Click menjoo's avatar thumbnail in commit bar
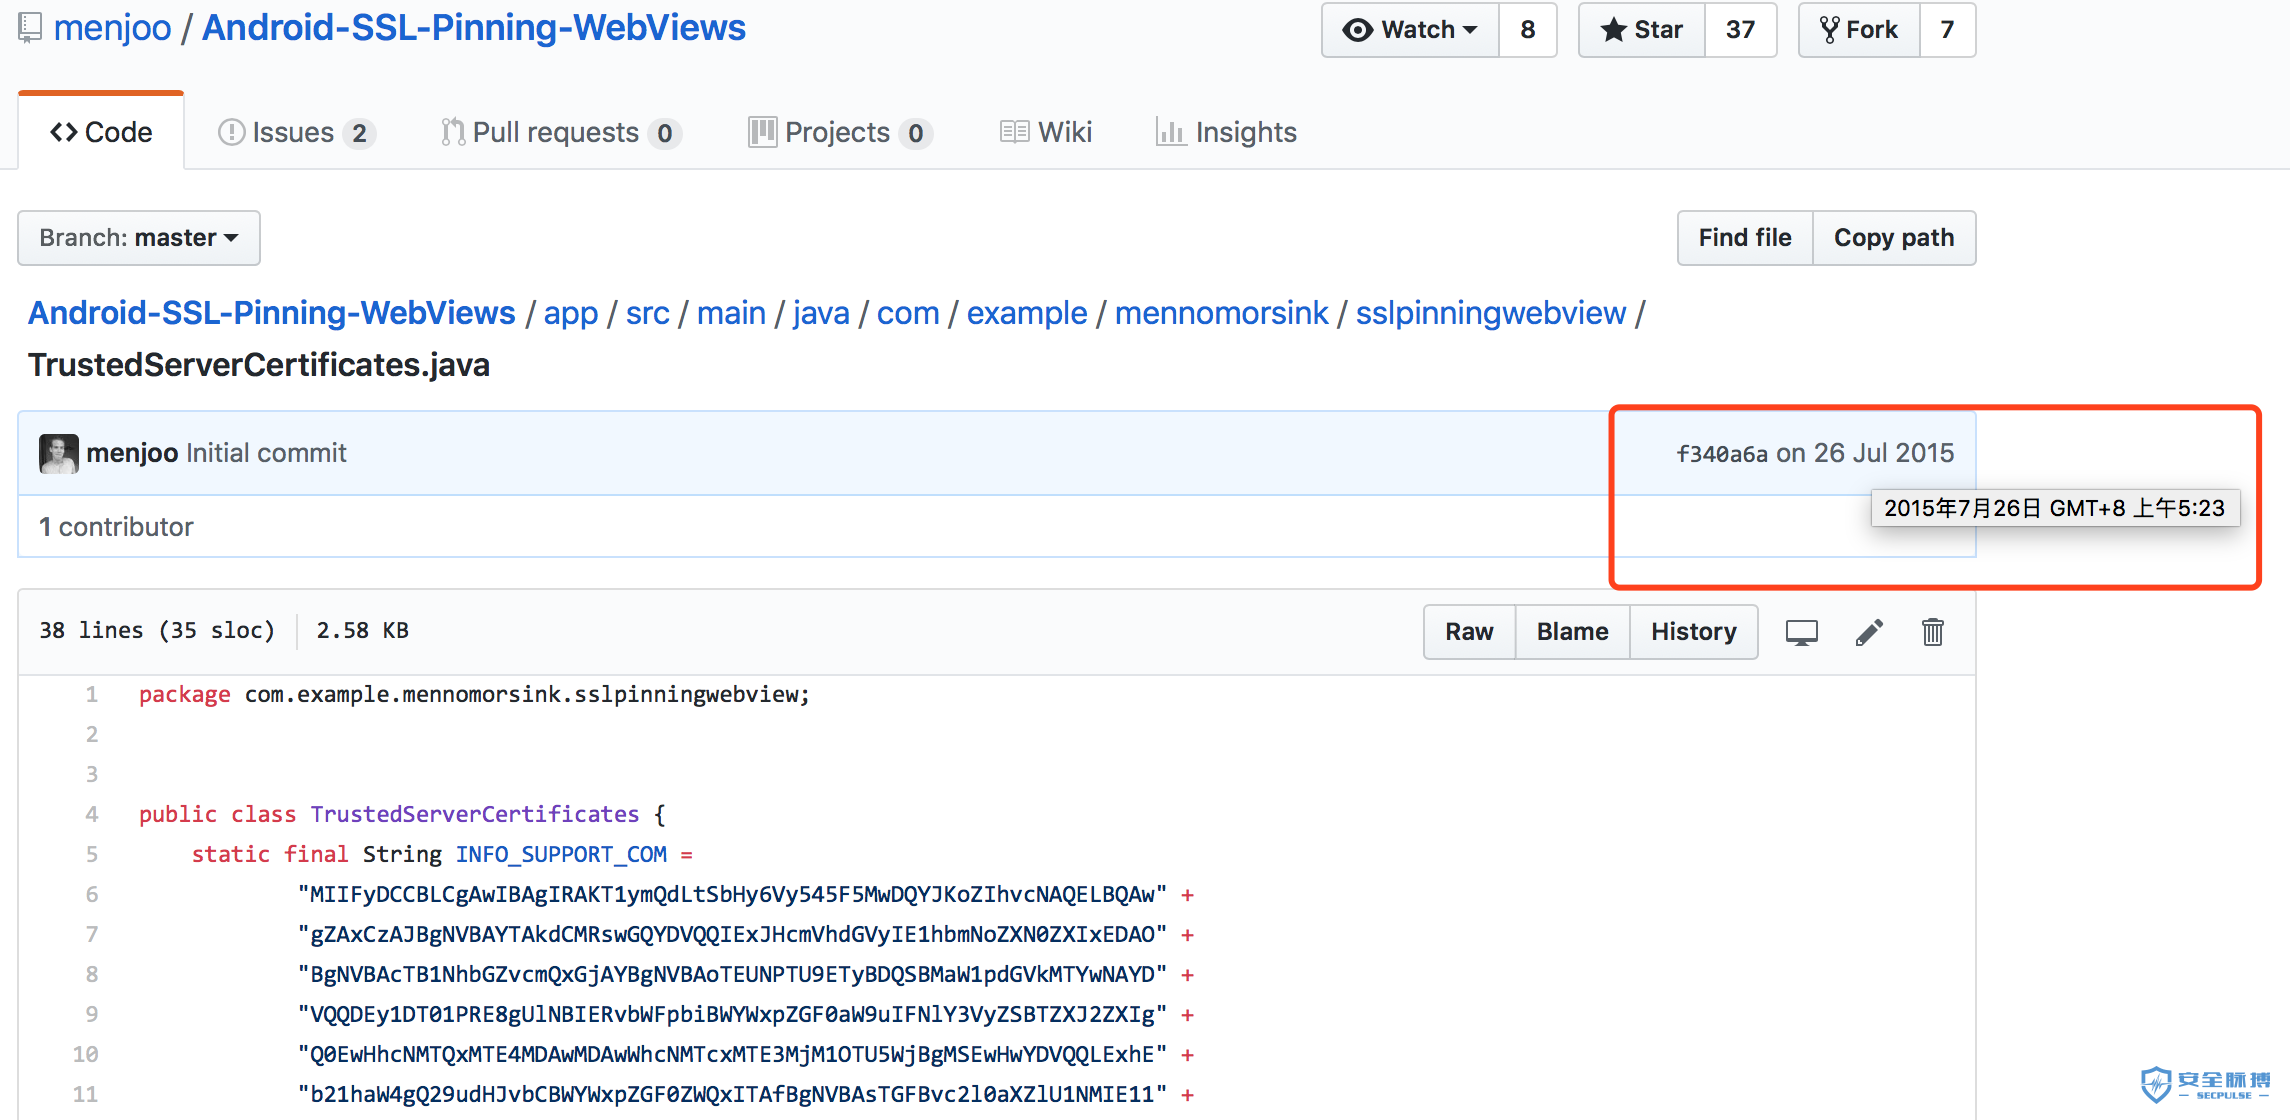 coord(58,453)
